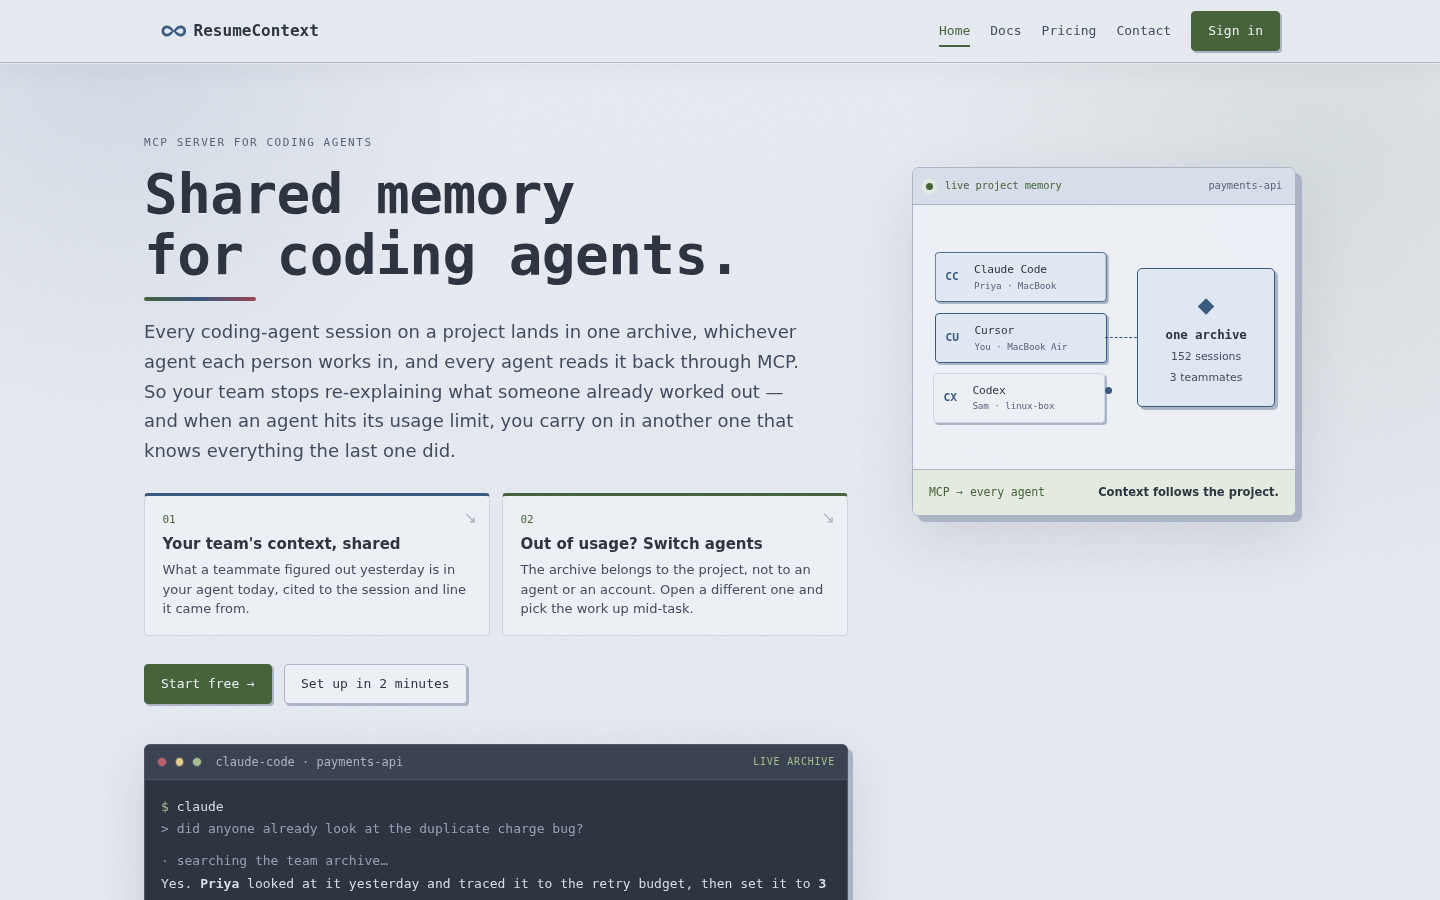
Task: Click the ResumeContext infinity logo icon
Action: point(173,31)
